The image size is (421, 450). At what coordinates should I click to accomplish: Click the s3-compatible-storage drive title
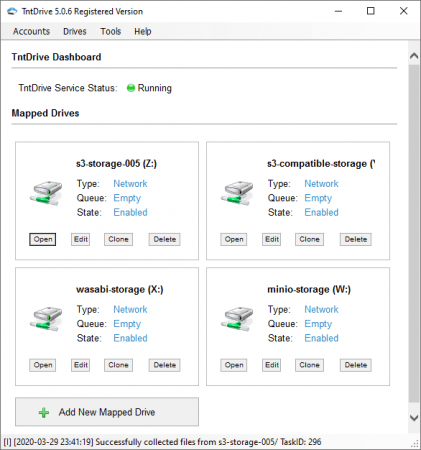pyautogui.click(x=321, y=164)
